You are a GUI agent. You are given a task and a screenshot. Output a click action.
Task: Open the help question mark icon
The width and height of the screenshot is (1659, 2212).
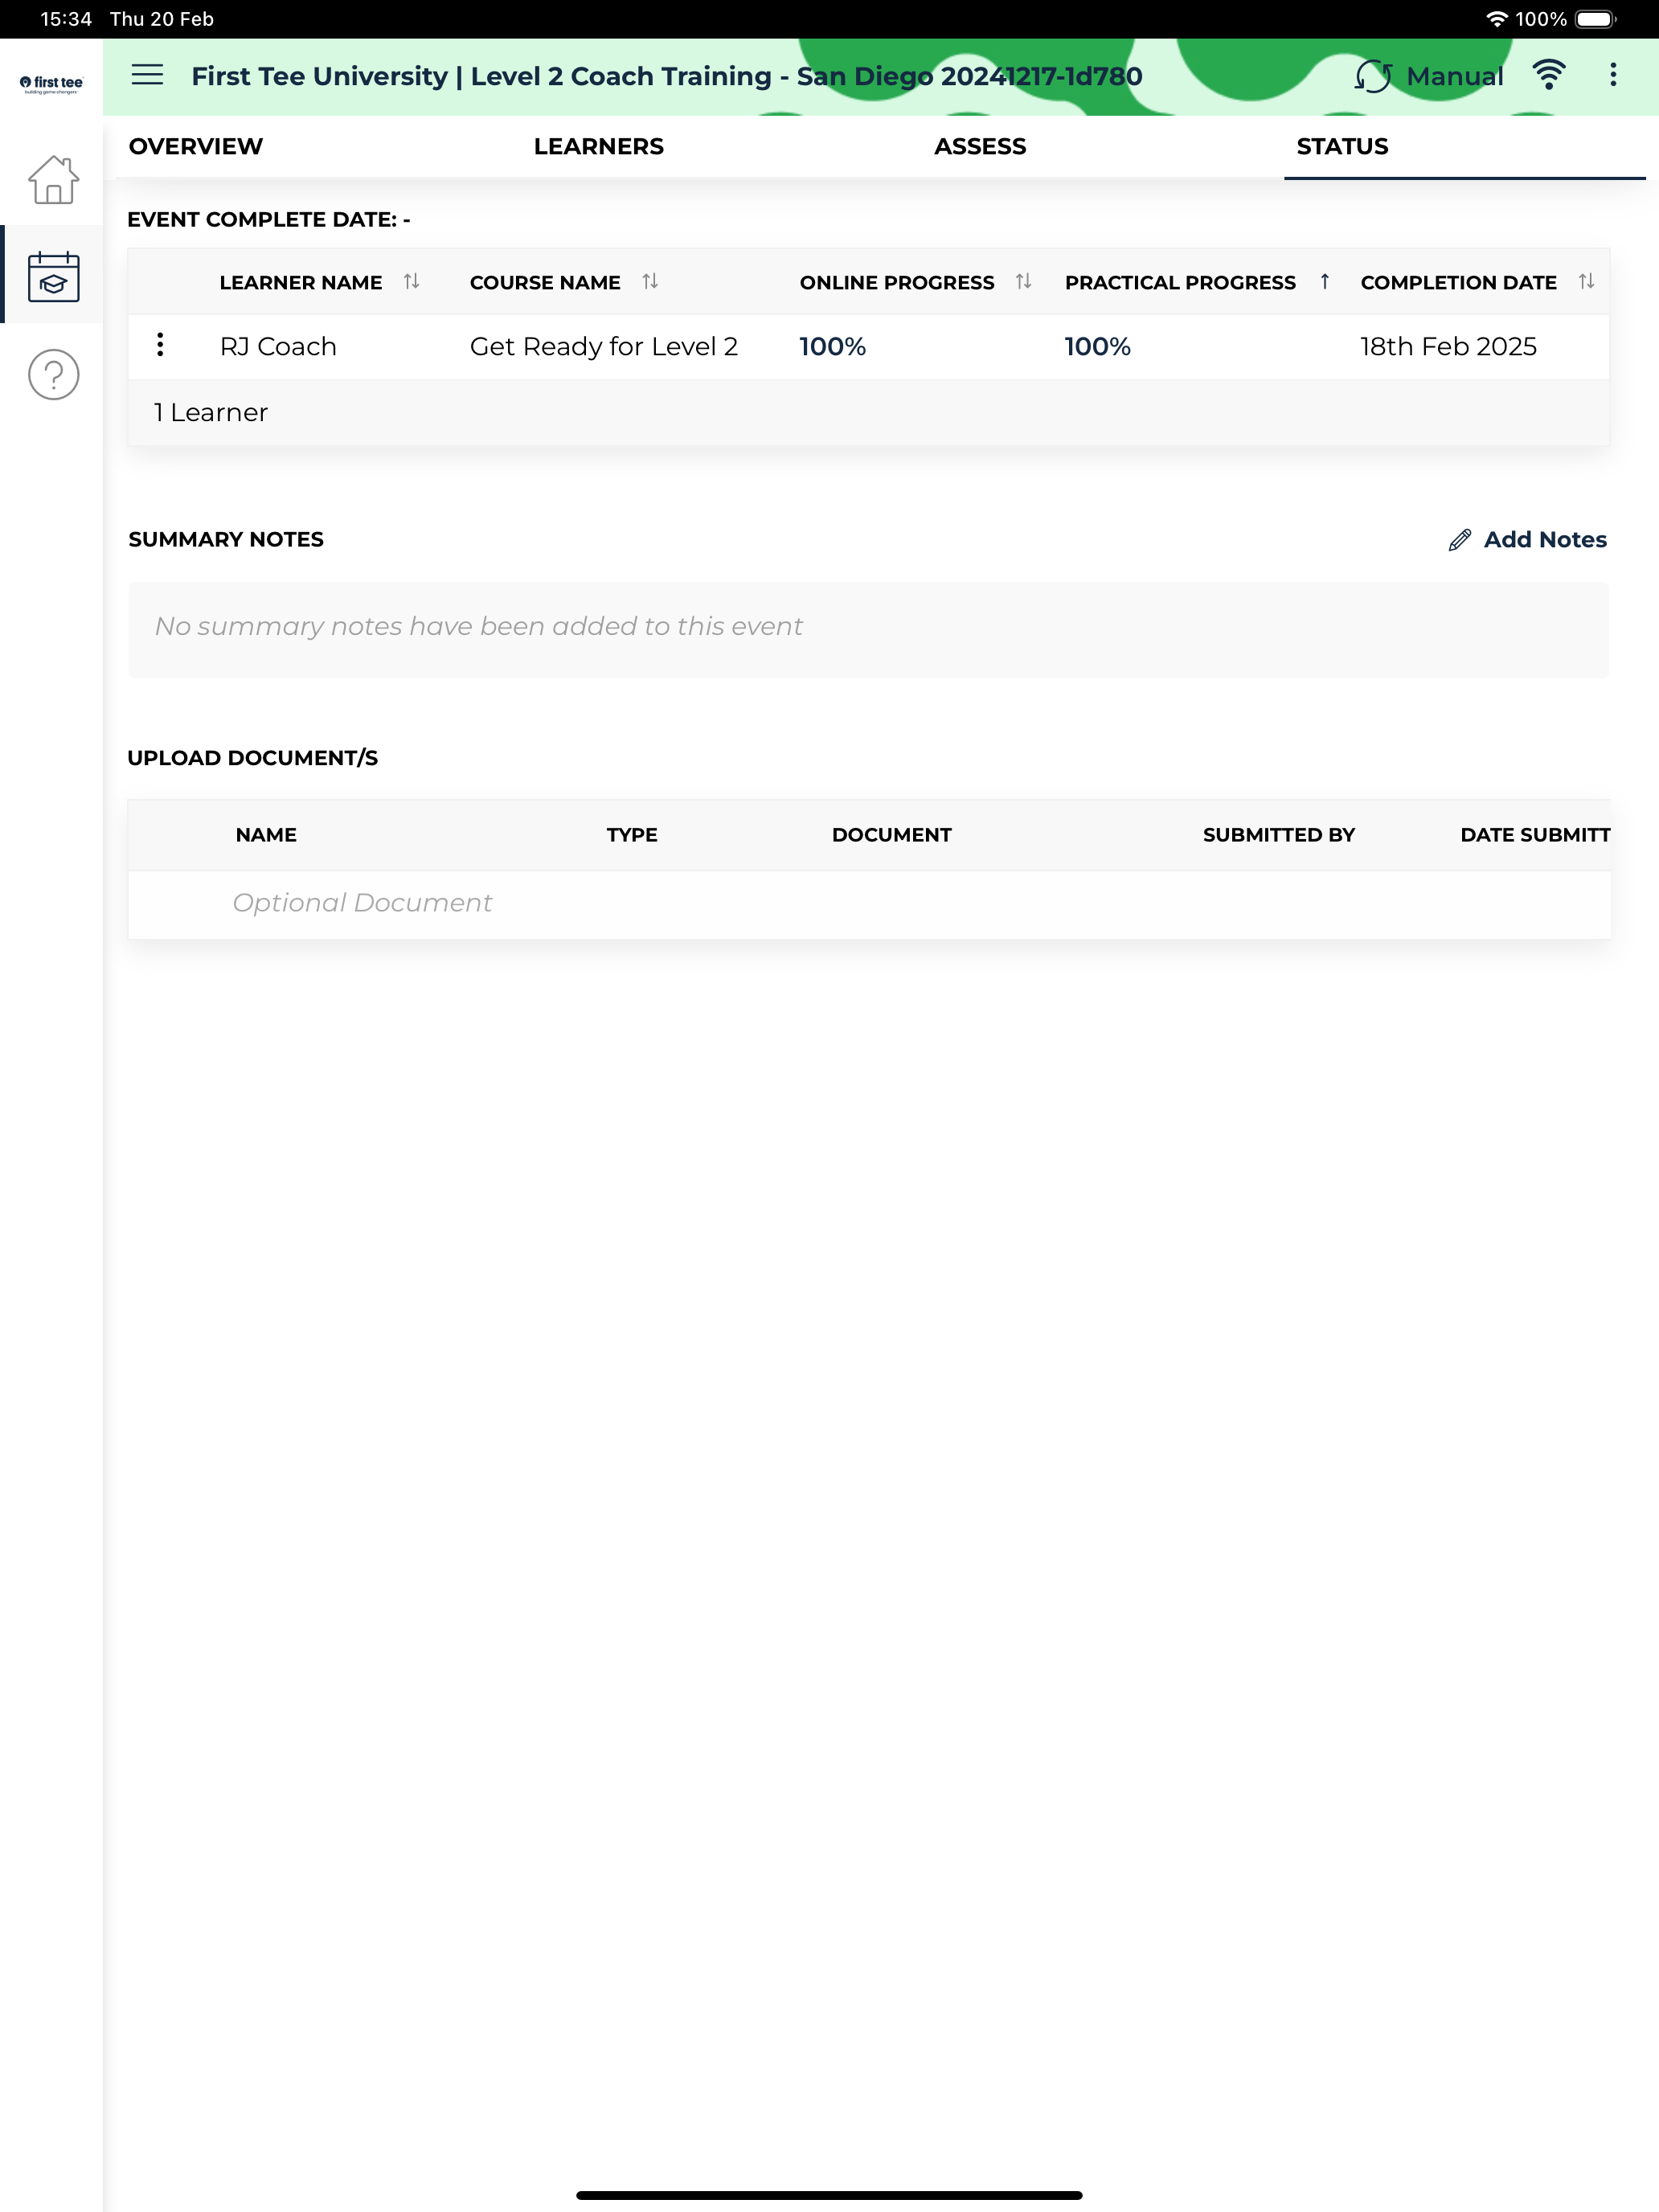click(53, 374)
